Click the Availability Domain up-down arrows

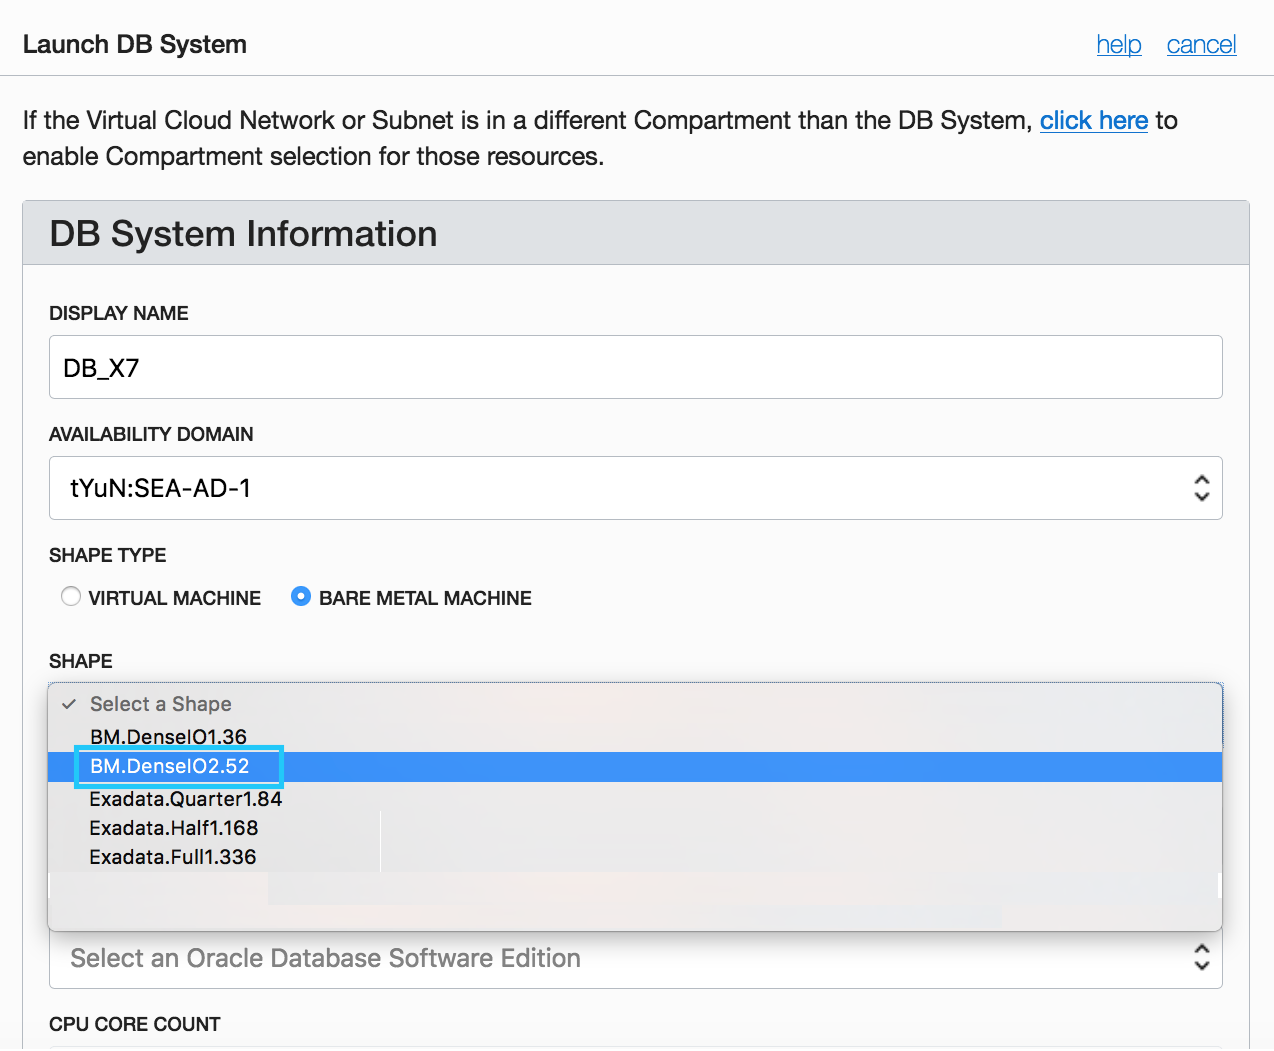coord(1201,488)
